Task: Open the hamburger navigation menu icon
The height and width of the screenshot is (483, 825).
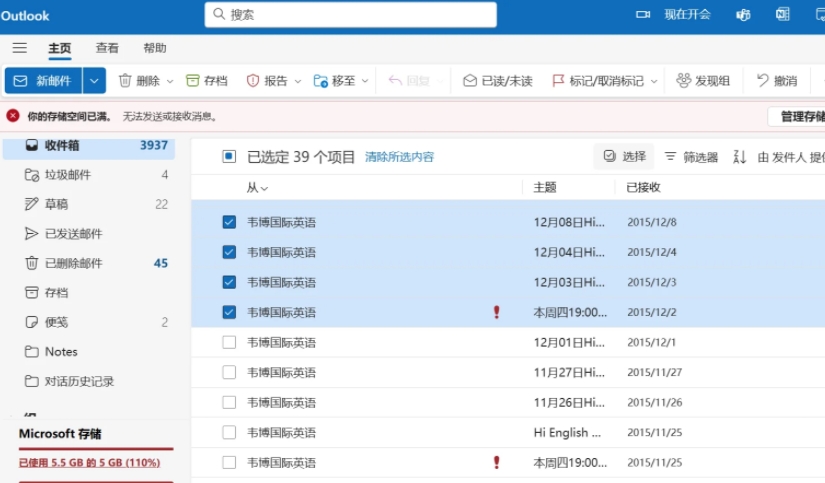Action: pos(19,48)
